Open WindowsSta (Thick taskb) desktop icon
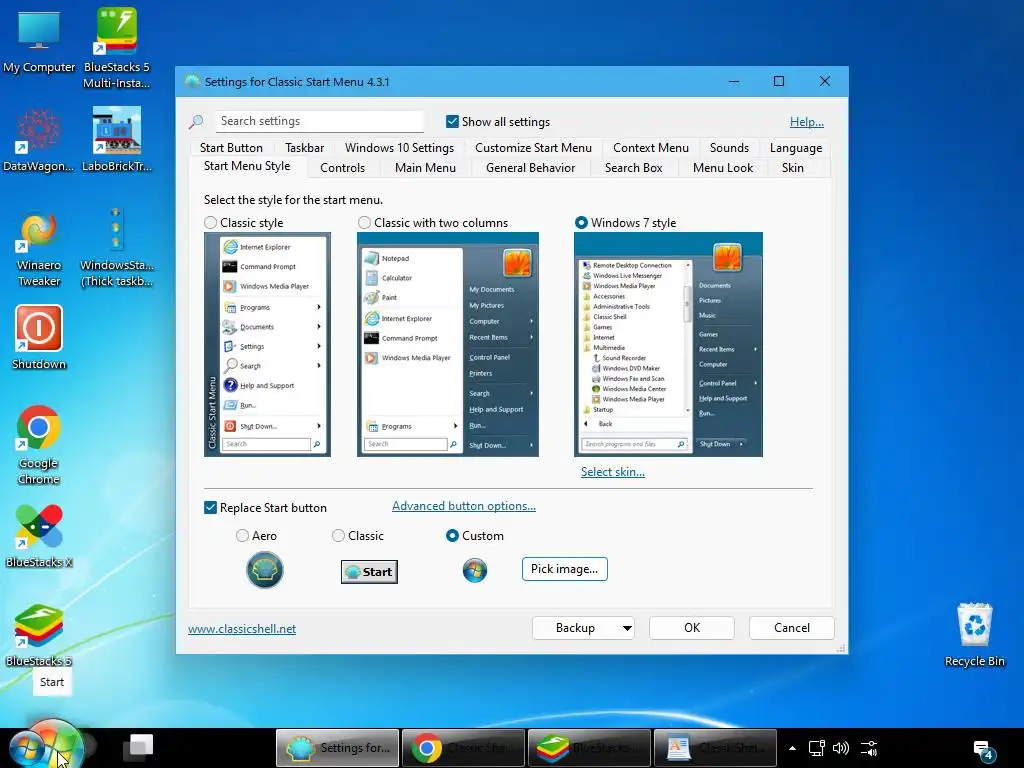 [x=117, y=248]
